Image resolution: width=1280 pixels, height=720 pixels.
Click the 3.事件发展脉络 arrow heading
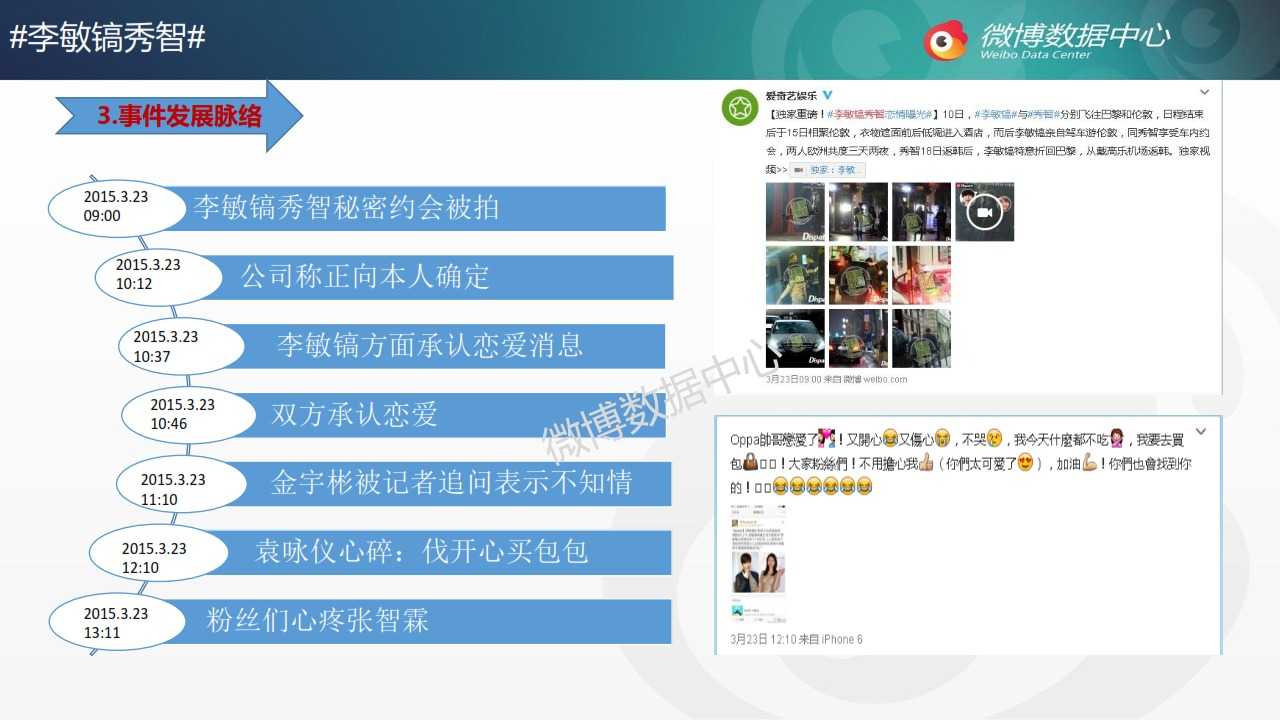pos(179,116)
